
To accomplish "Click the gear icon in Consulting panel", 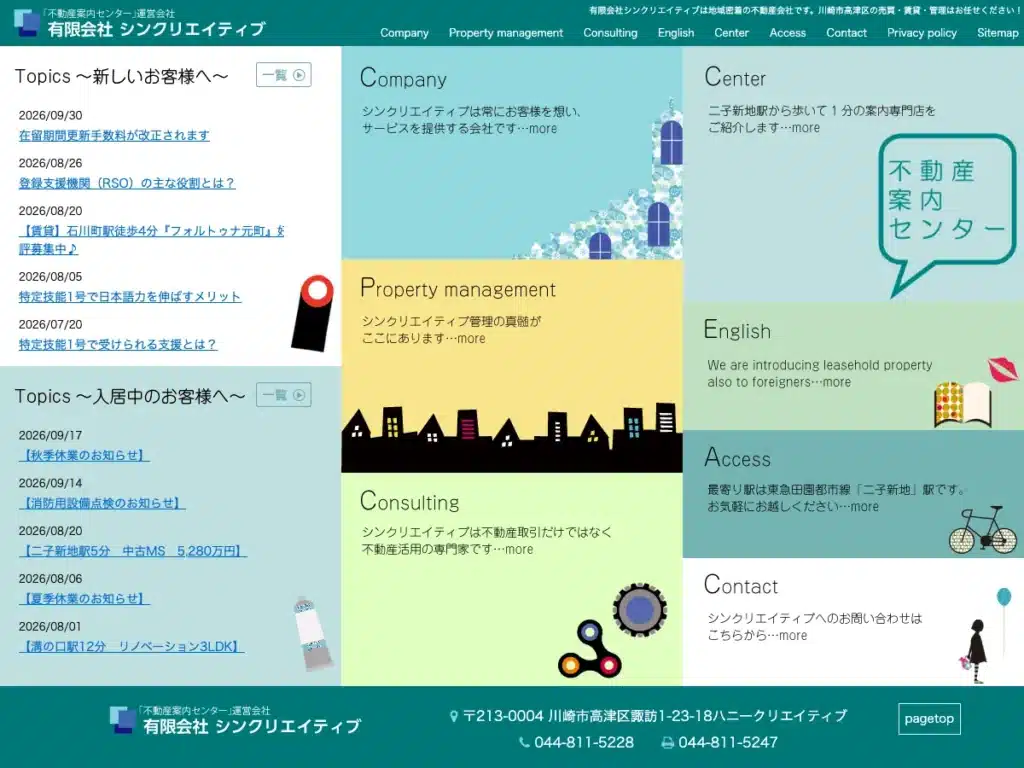I will coord(639,610).
